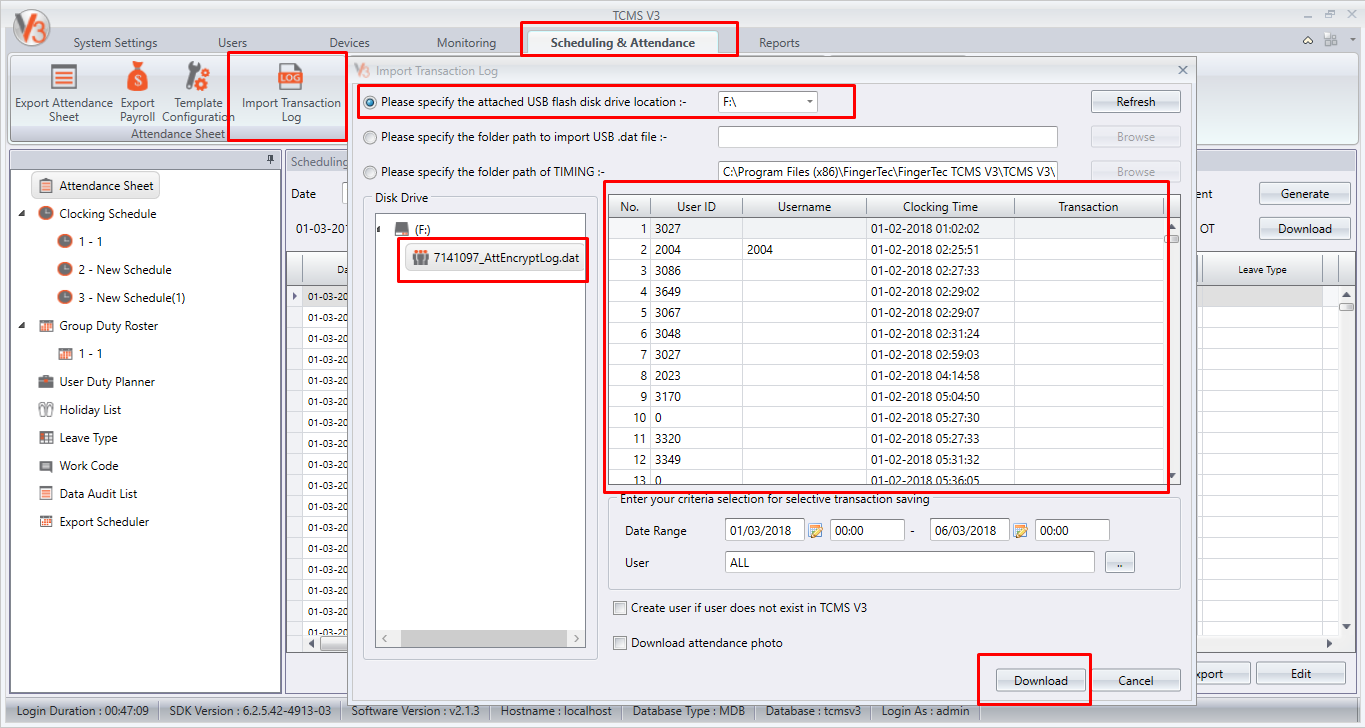Cancel the Import Transaction Log dialog

click(1136, 680)
